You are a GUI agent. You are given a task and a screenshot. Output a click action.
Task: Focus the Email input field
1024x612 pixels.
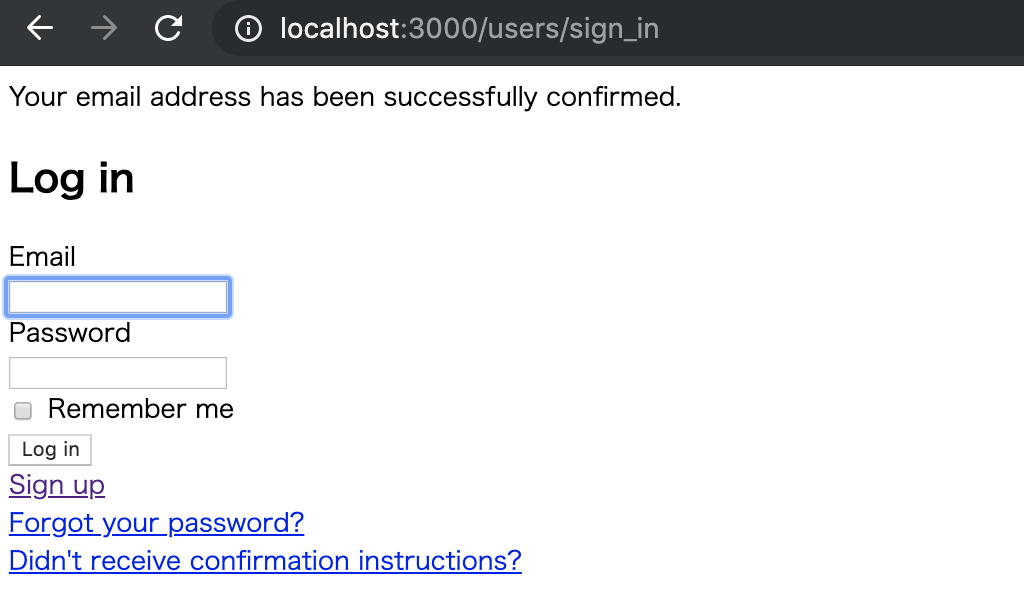tap(118, 298)
